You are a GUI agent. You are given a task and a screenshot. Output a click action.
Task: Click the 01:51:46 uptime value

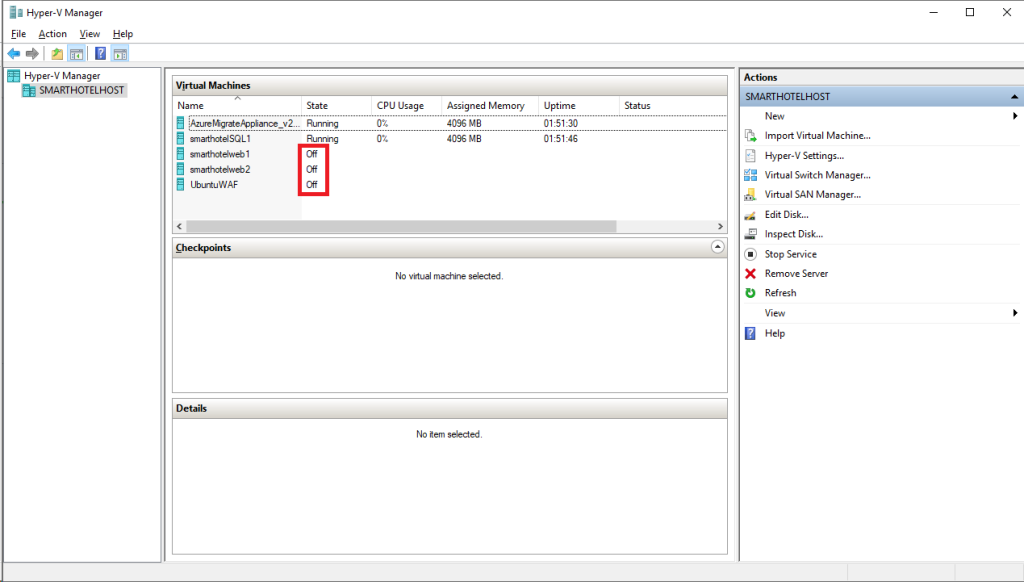(560, 138)
